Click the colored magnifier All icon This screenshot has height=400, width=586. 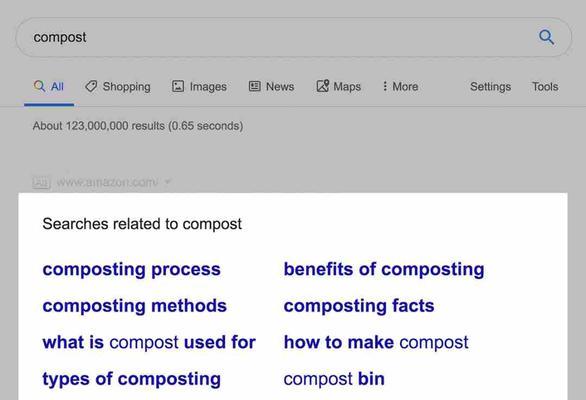pos(39,86)
